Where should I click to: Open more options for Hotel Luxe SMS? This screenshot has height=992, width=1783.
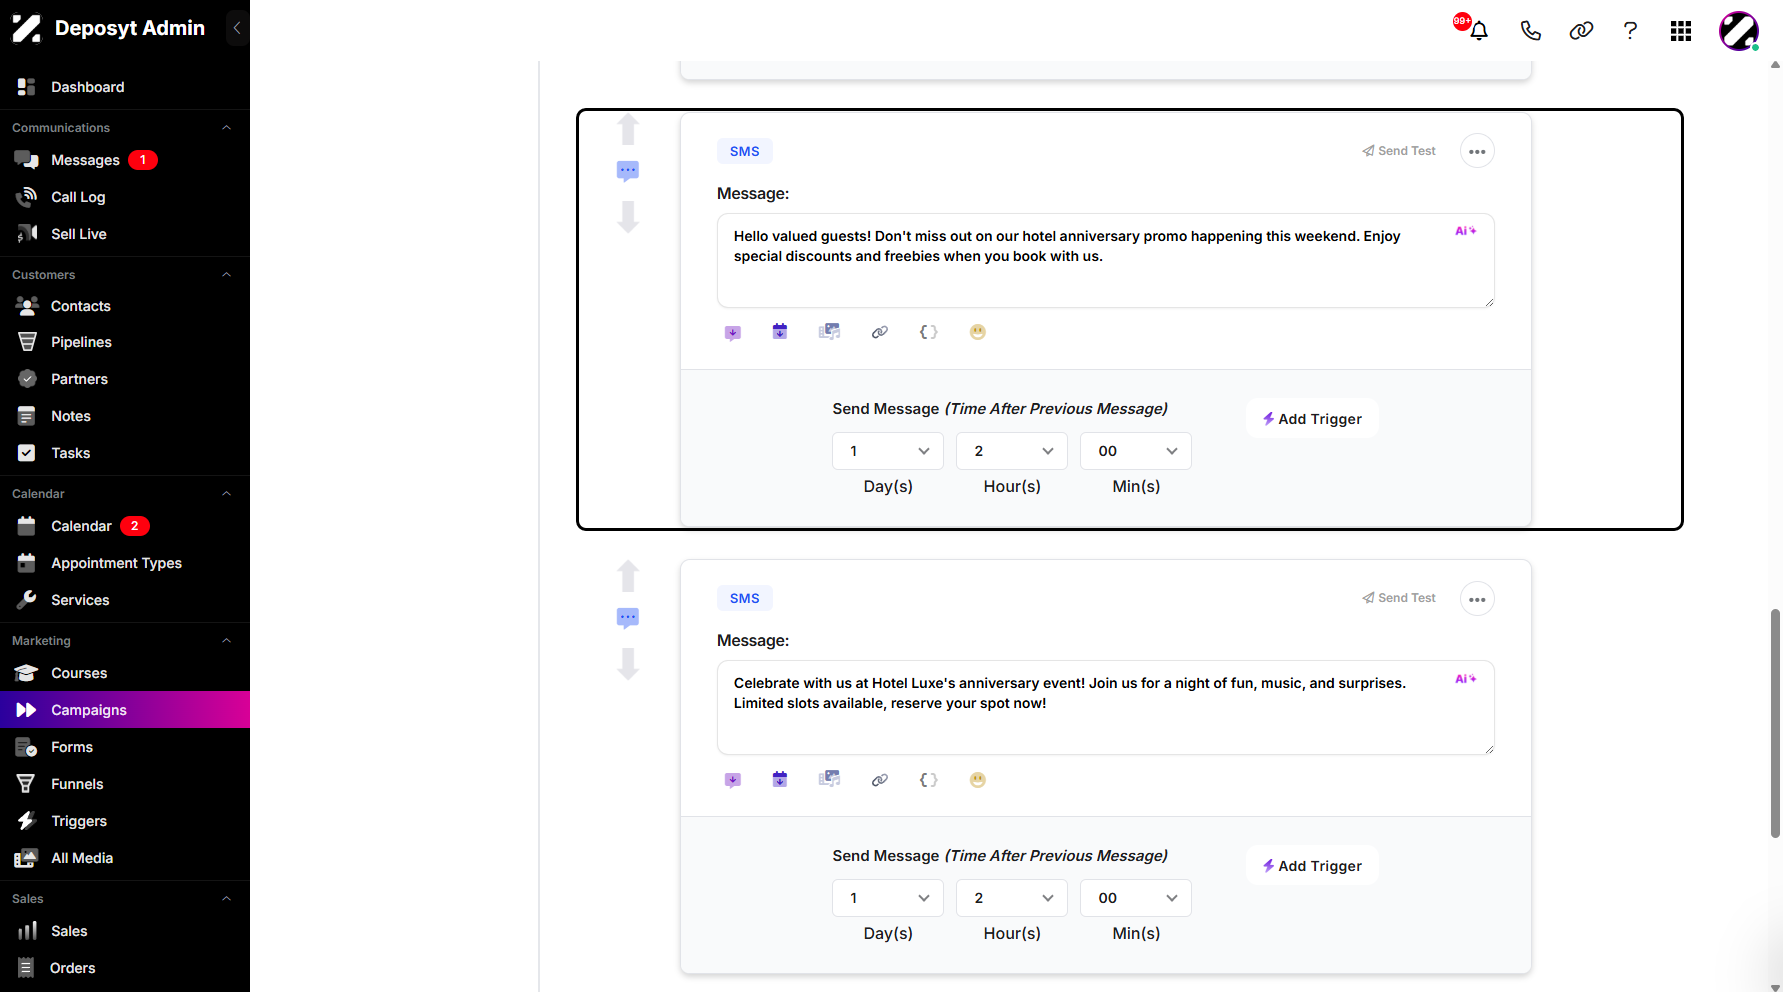point(1477,599)
